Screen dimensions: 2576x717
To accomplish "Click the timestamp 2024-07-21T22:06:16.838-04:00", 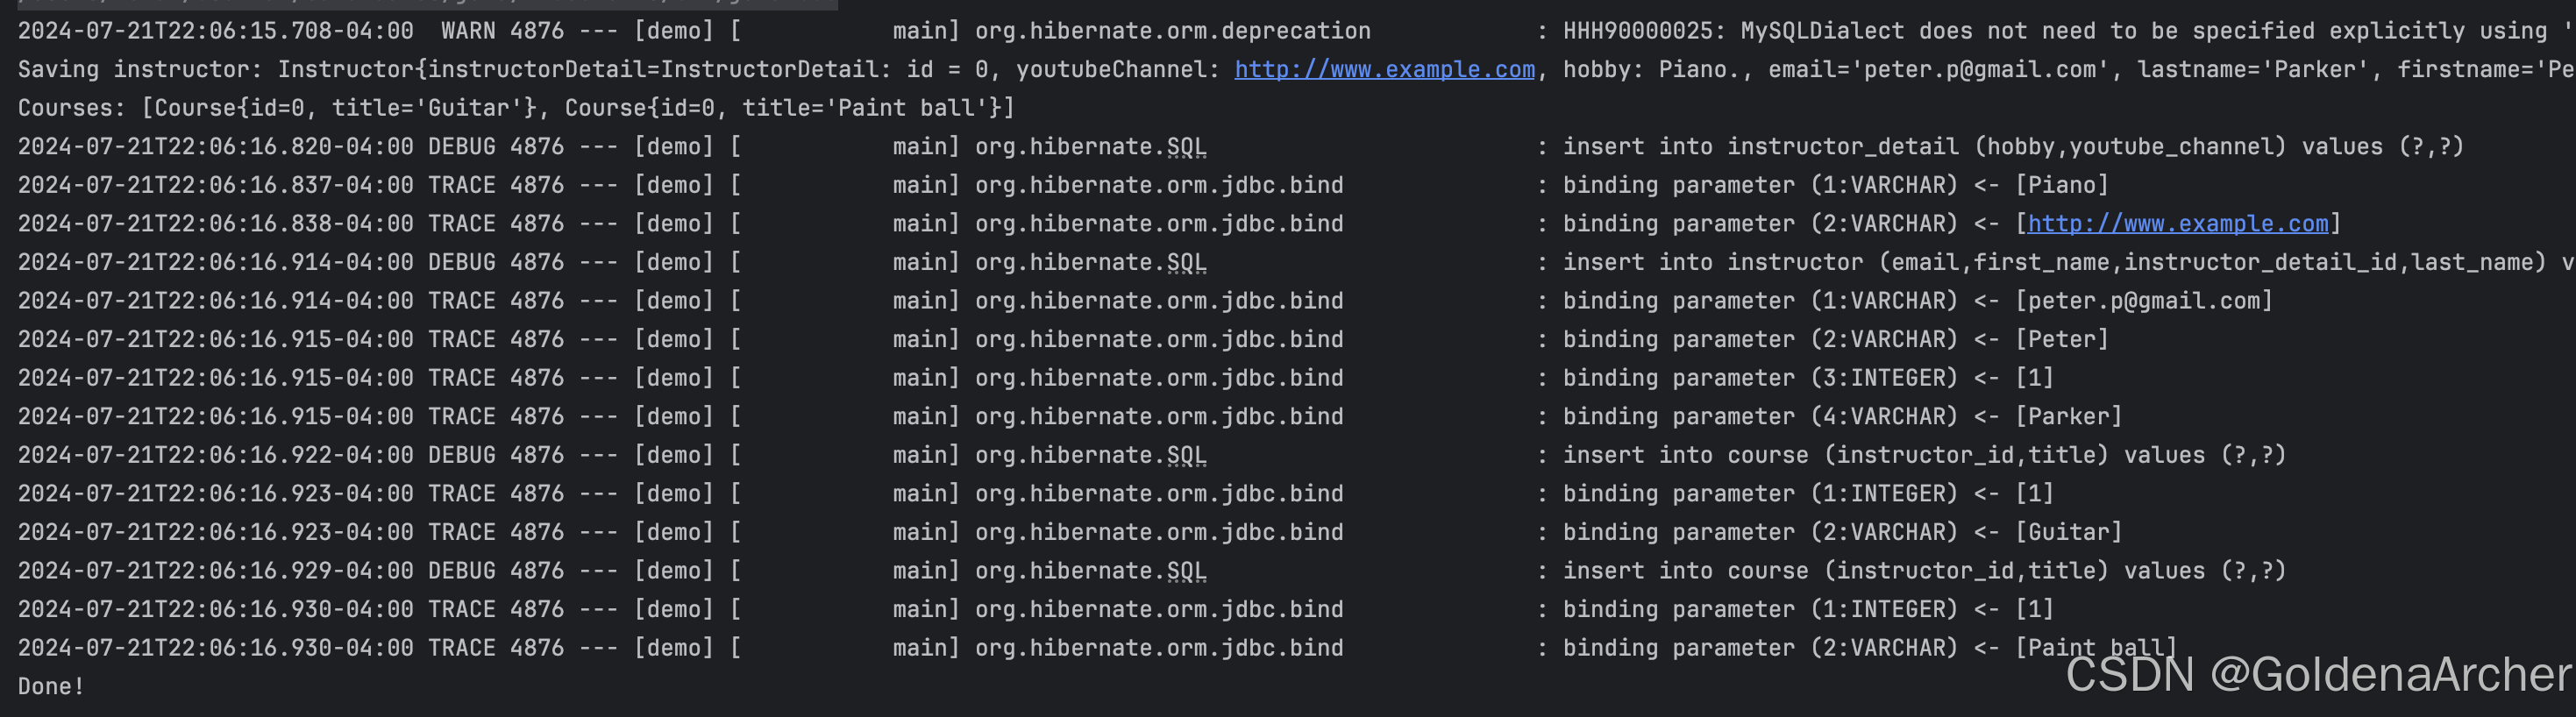I will click(216, 223).
